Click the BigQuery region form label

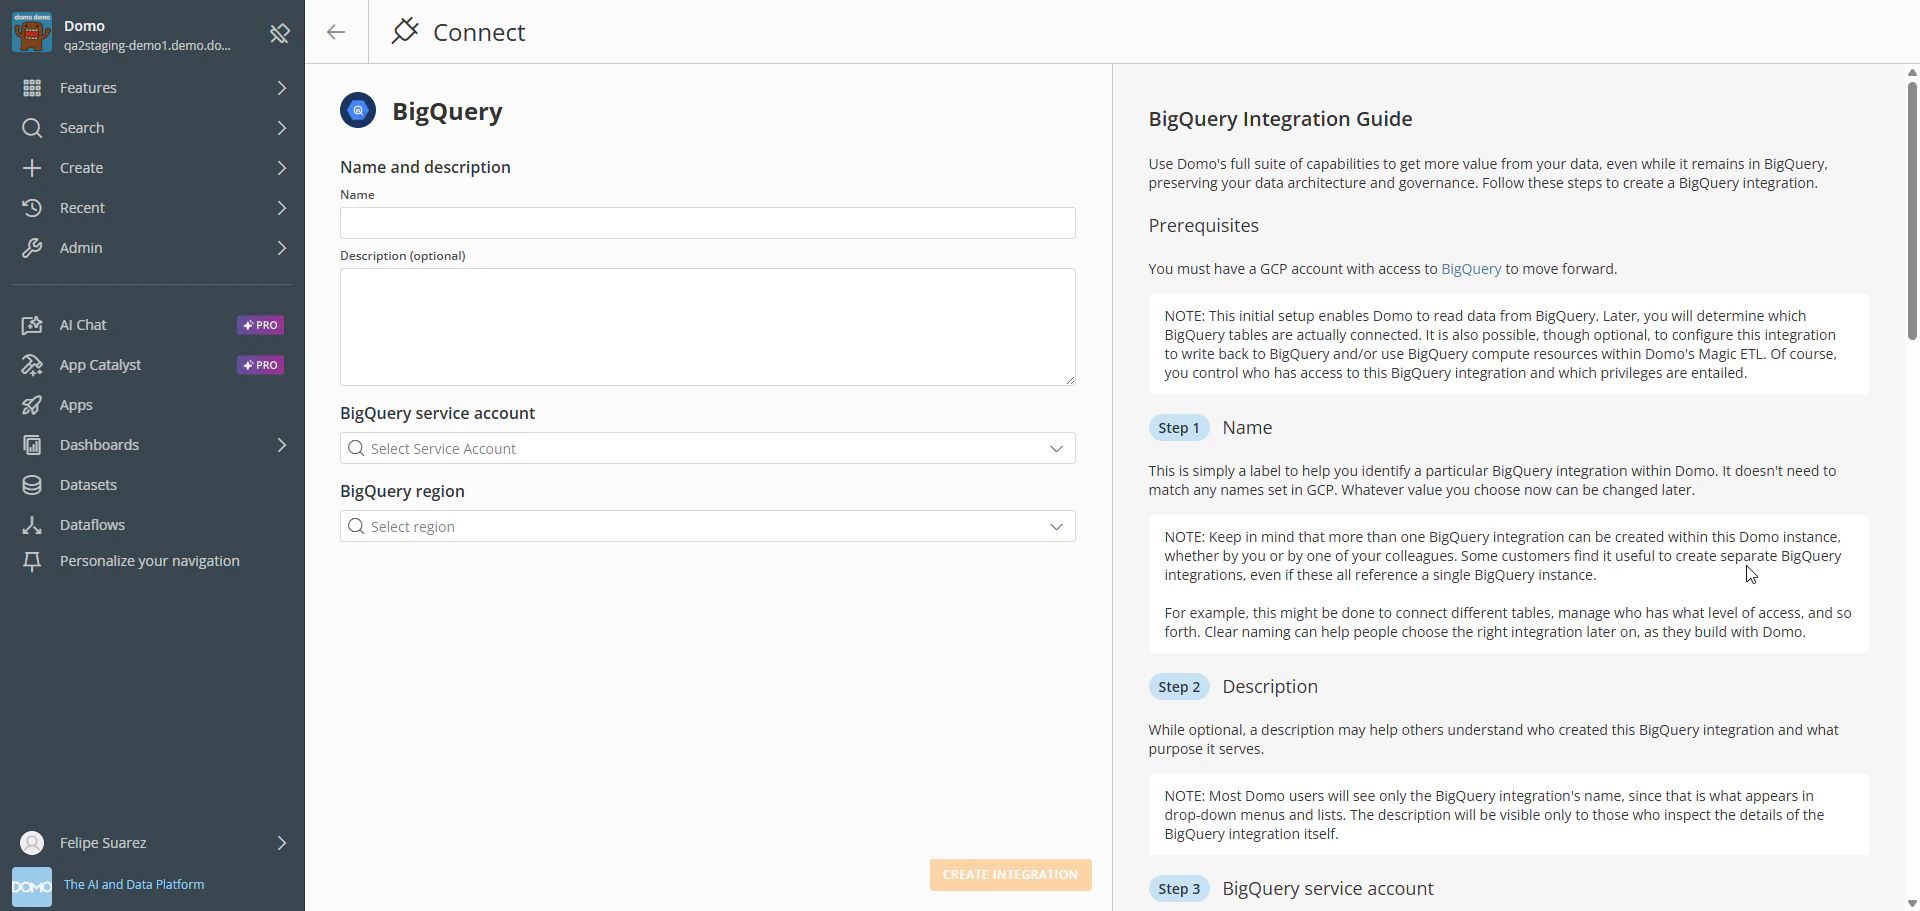(402, 491)
